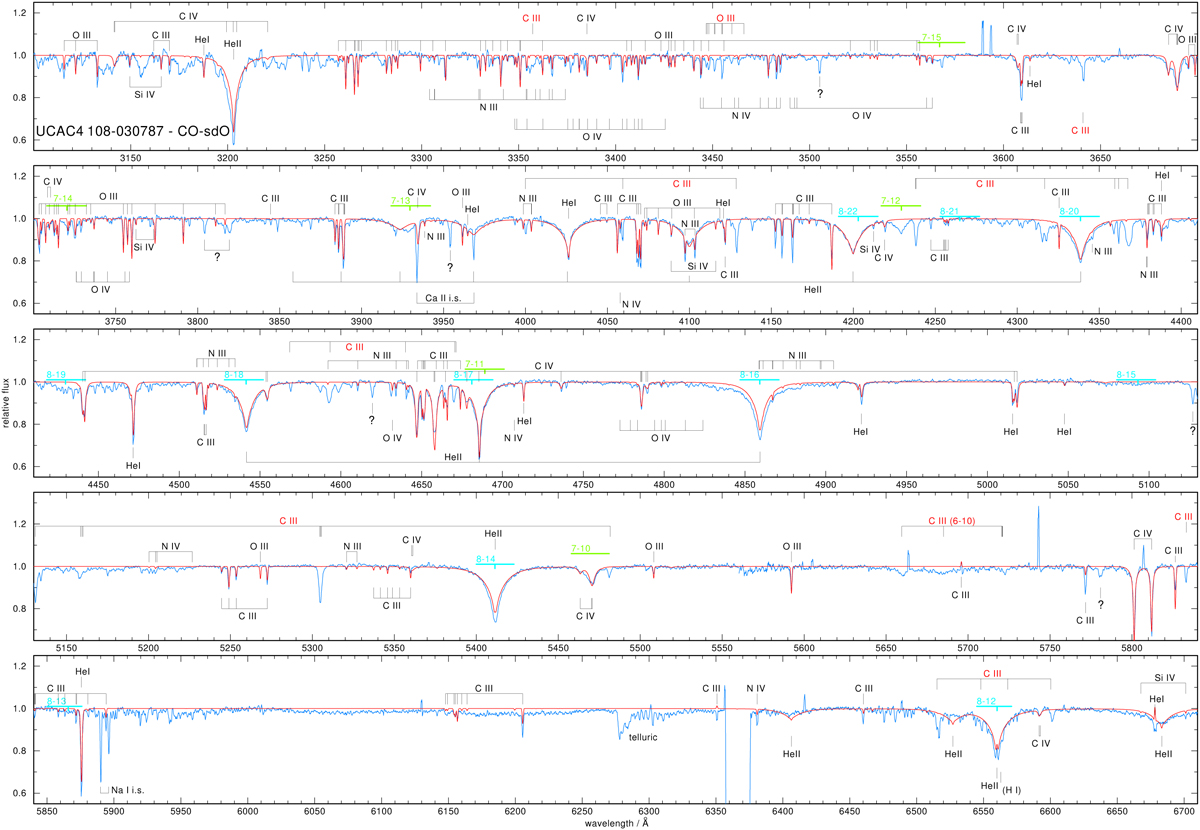The width and height of the screenshot is (1200, 830).
Task: Click the green 7-15 transition marker
Action: point(930,37)
